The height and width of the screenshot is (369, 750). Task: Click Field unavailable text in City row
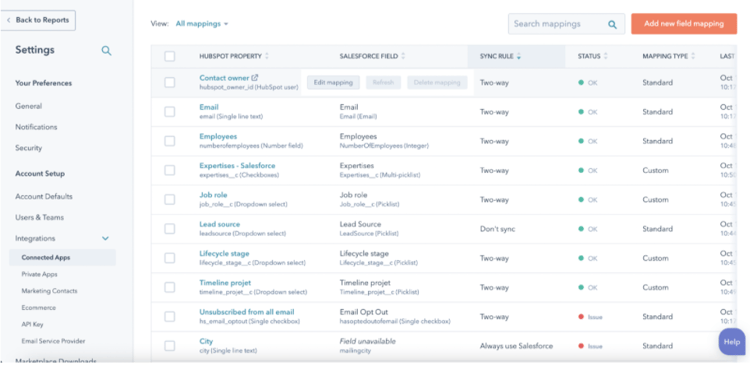(x=367, y=341)
